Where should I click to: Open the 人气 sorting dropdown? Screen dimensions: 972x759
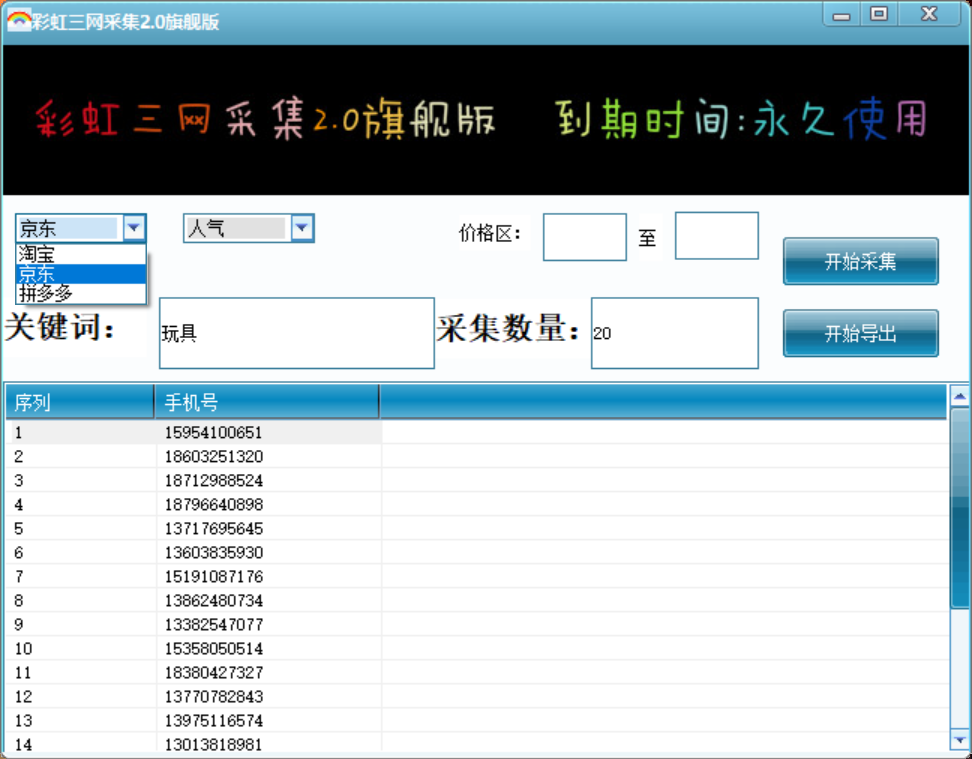pyautogui.click(x=302, y=228)
